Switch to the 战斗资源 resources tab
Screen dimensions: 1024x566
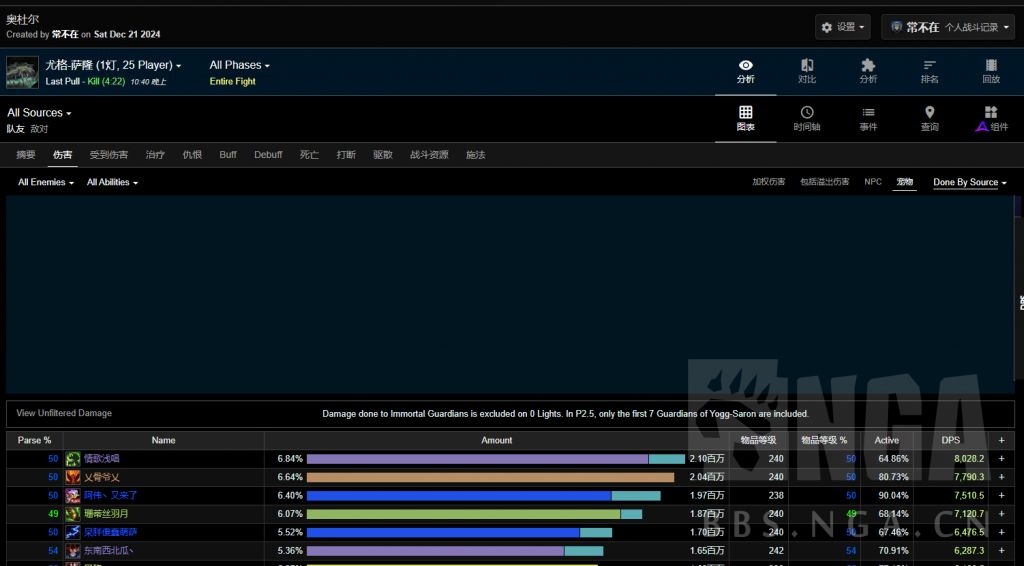tap(429, 155)
